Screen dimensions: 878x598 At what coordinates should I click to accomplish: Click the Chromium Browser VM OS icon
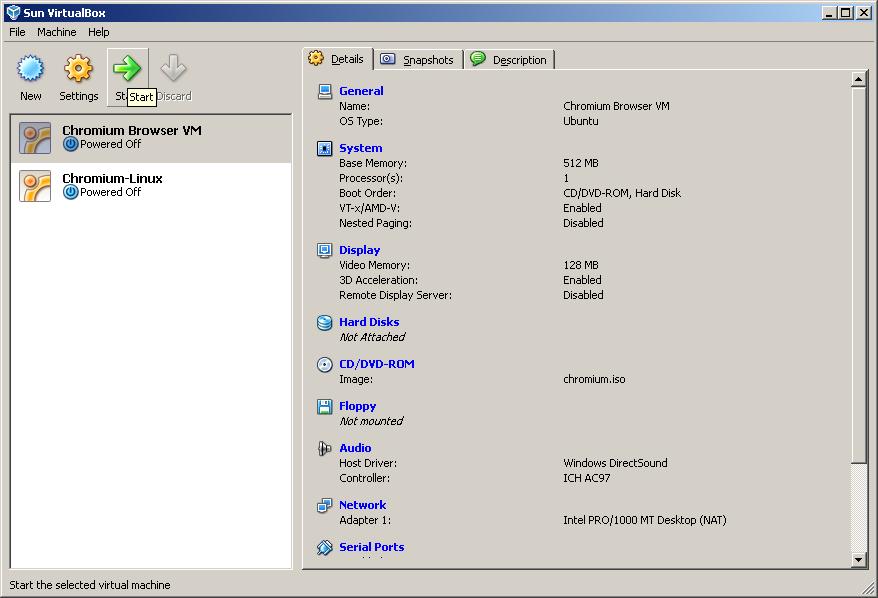click(35, 138)
